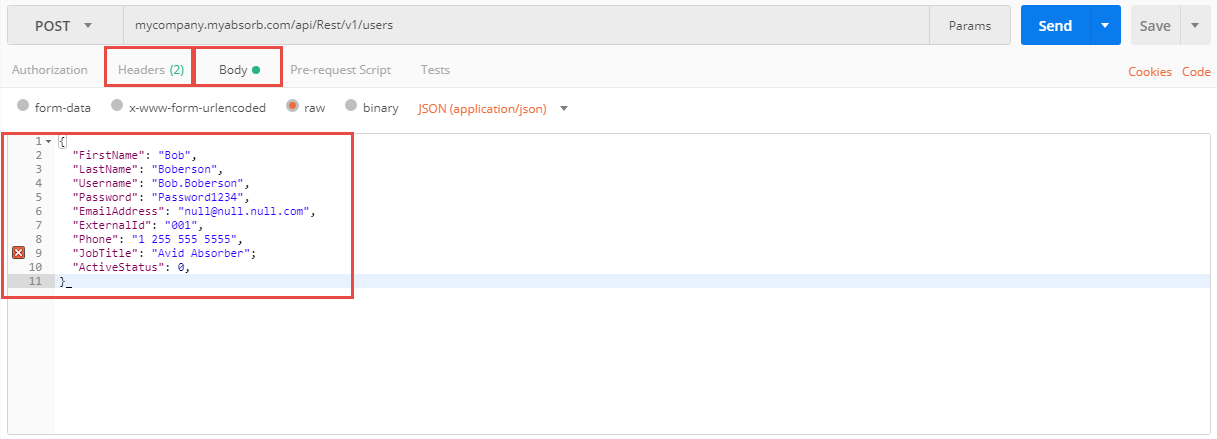The image size is (1217, 439).
Task: Open the Headers (2) tab
Action: [x=151, y=70]
